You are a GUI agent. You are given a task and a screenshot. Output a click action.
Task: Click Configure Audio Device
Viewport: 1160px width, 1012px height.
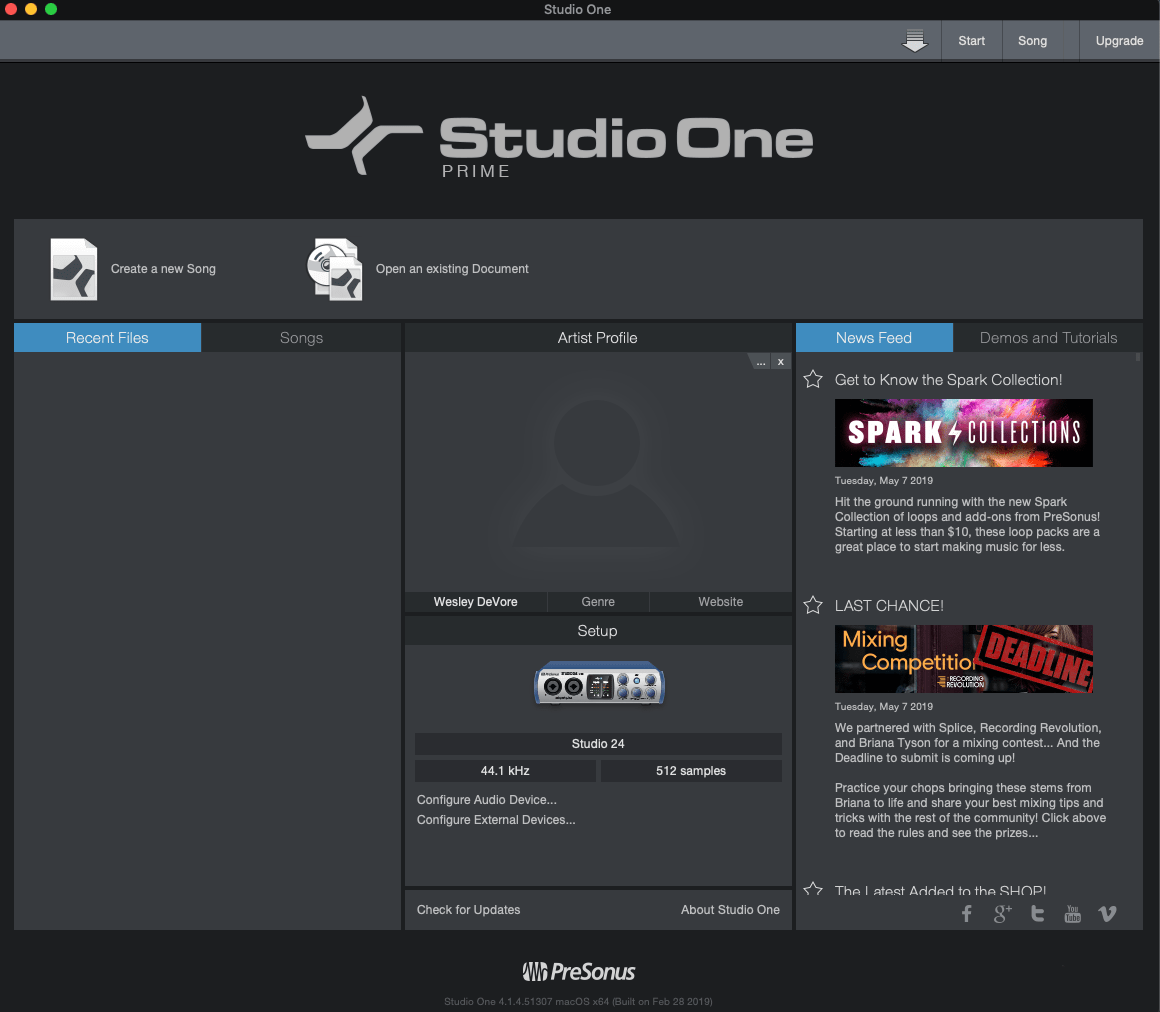[487, 800]
